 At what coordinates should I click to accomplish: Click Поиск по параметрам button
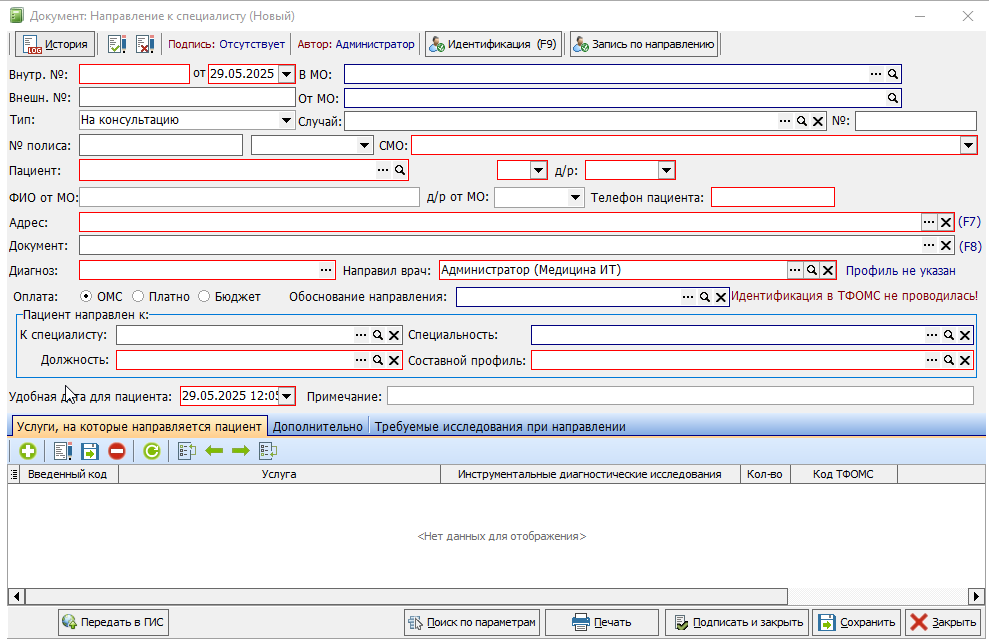click(472, 622)
